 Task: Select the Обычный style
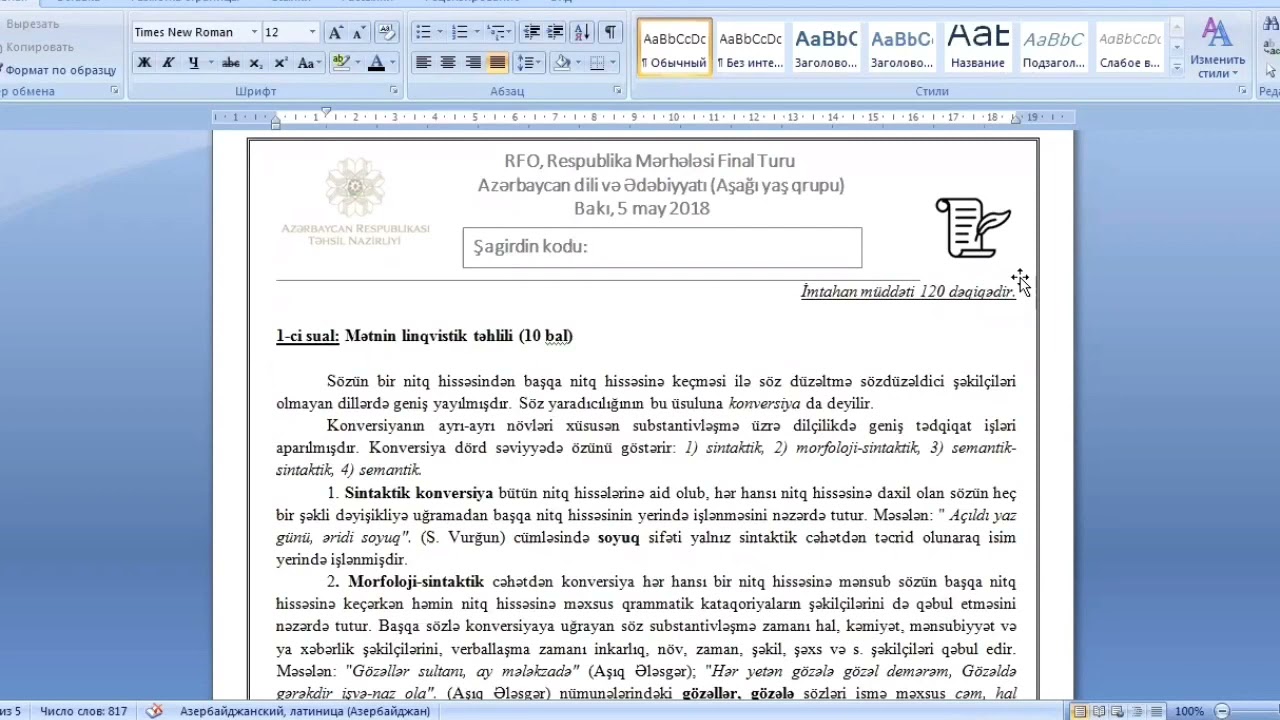pyautogui.click(x=675, y=48)
